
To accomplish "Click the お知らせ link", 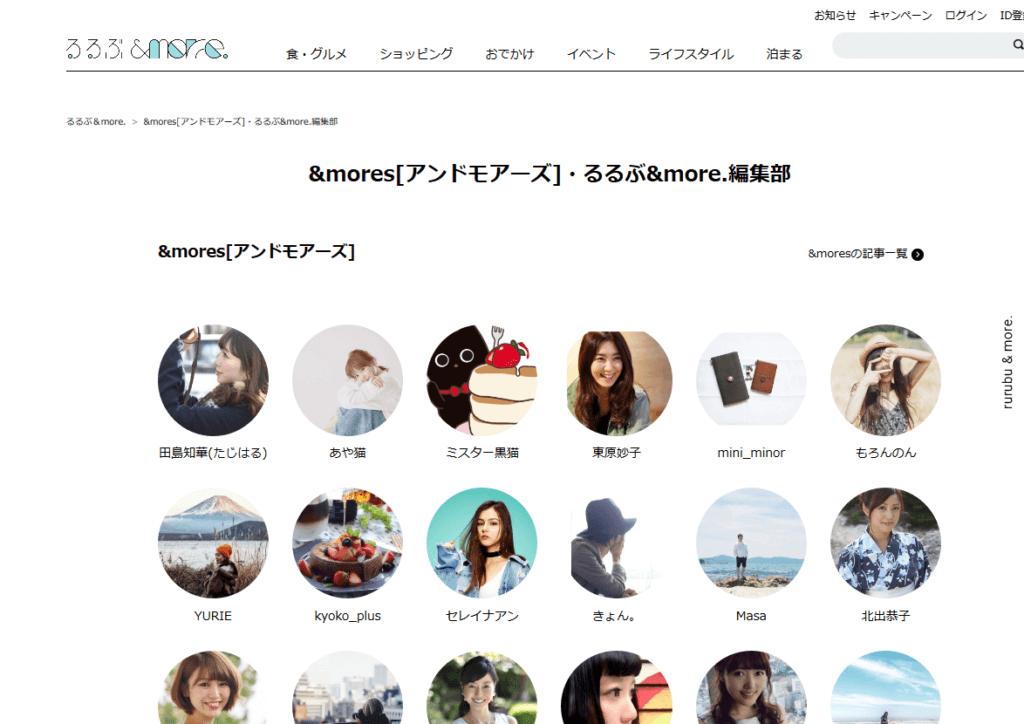I will pyautogui.click(x=835, y=15).
